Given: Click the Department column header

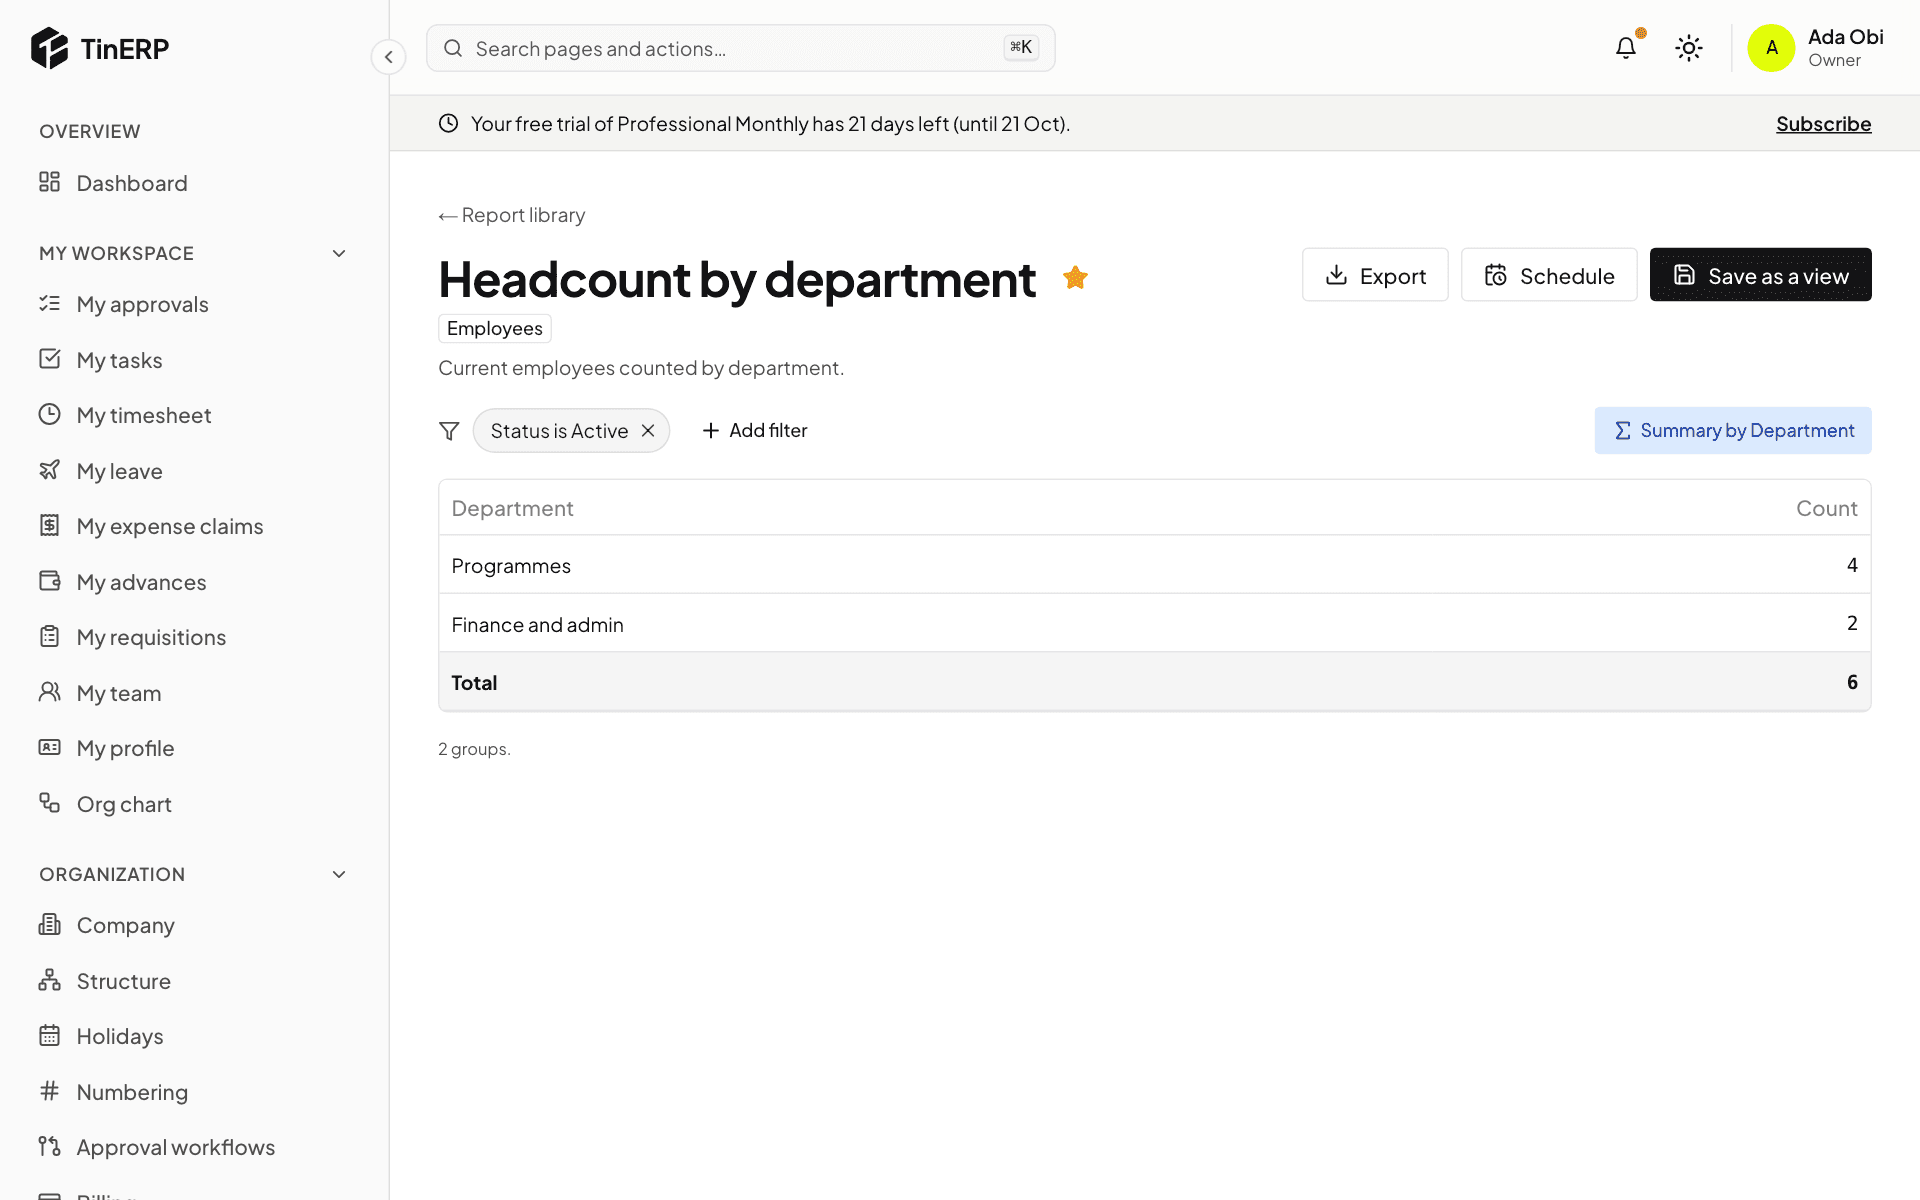Looking at the screenshot, I should coord(512,508).
